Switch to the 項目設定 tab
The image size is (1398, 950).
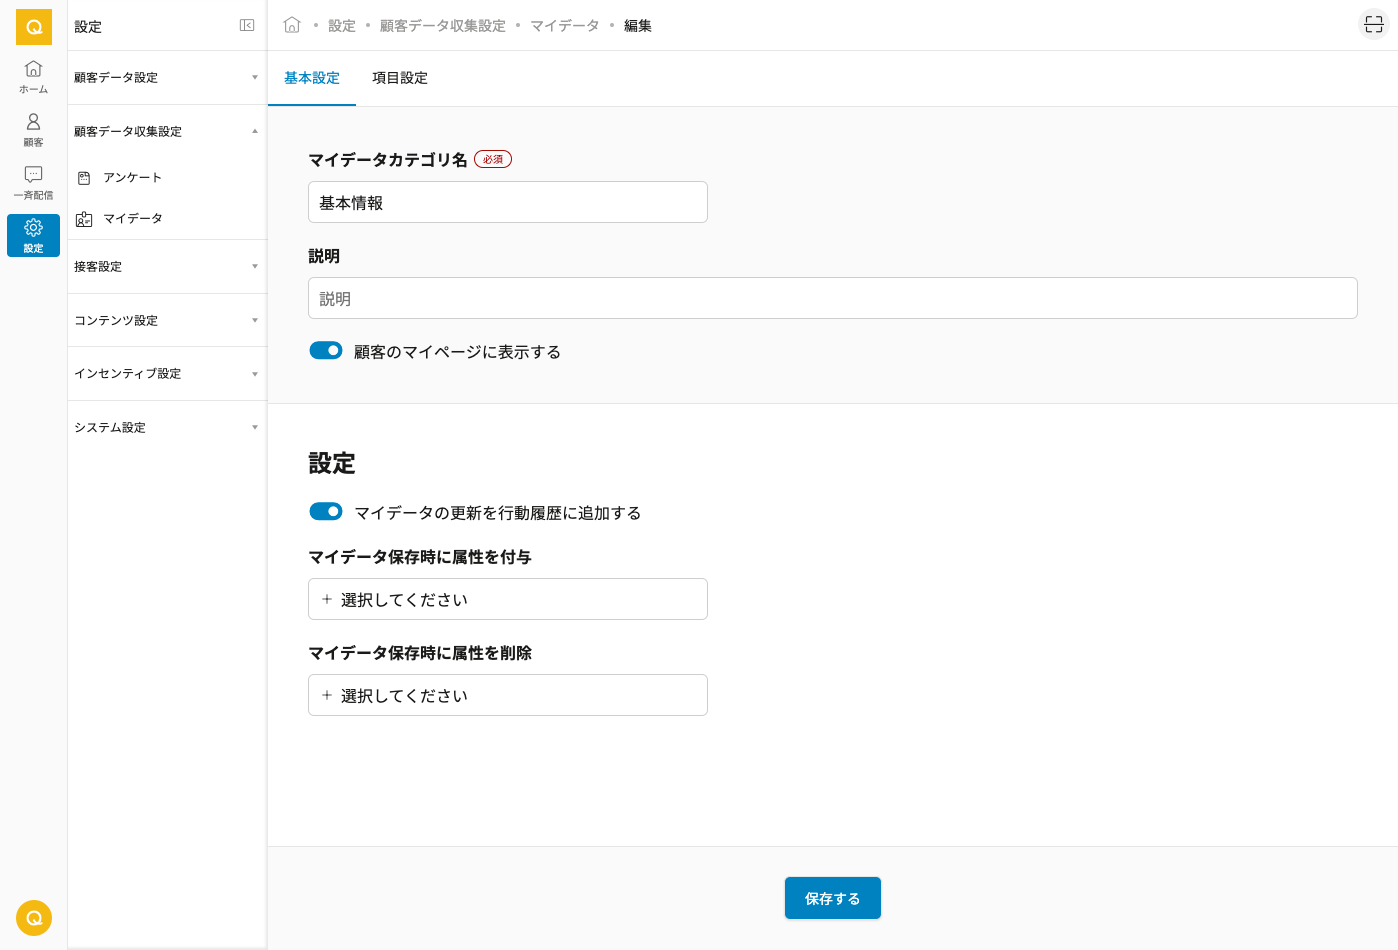[400, 78]
